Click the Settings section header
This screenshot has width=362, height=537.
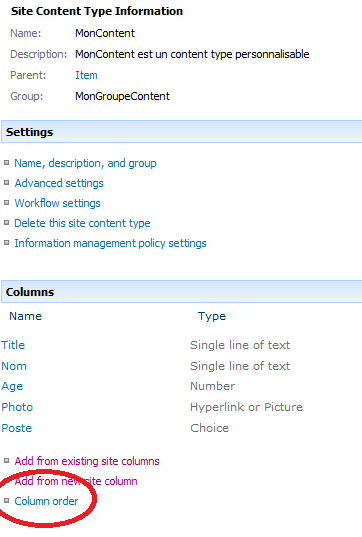coord(182,132)
